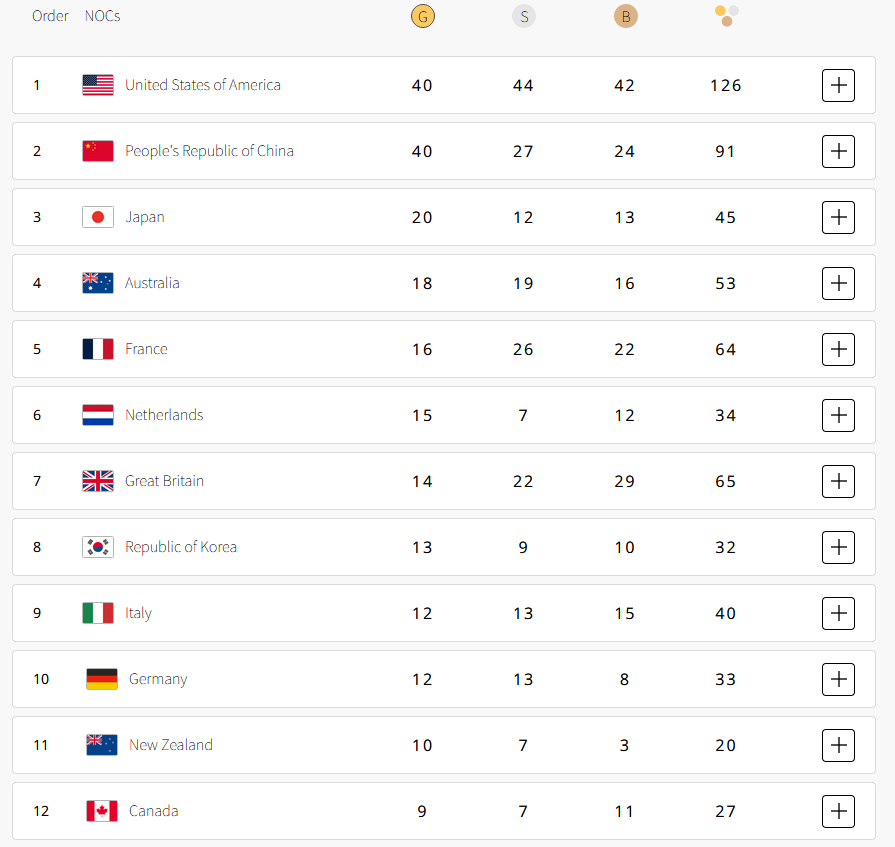Viewport: 895px width, 847px height.
Task: Expand People's Republic of China medal details
Action: 838,151
